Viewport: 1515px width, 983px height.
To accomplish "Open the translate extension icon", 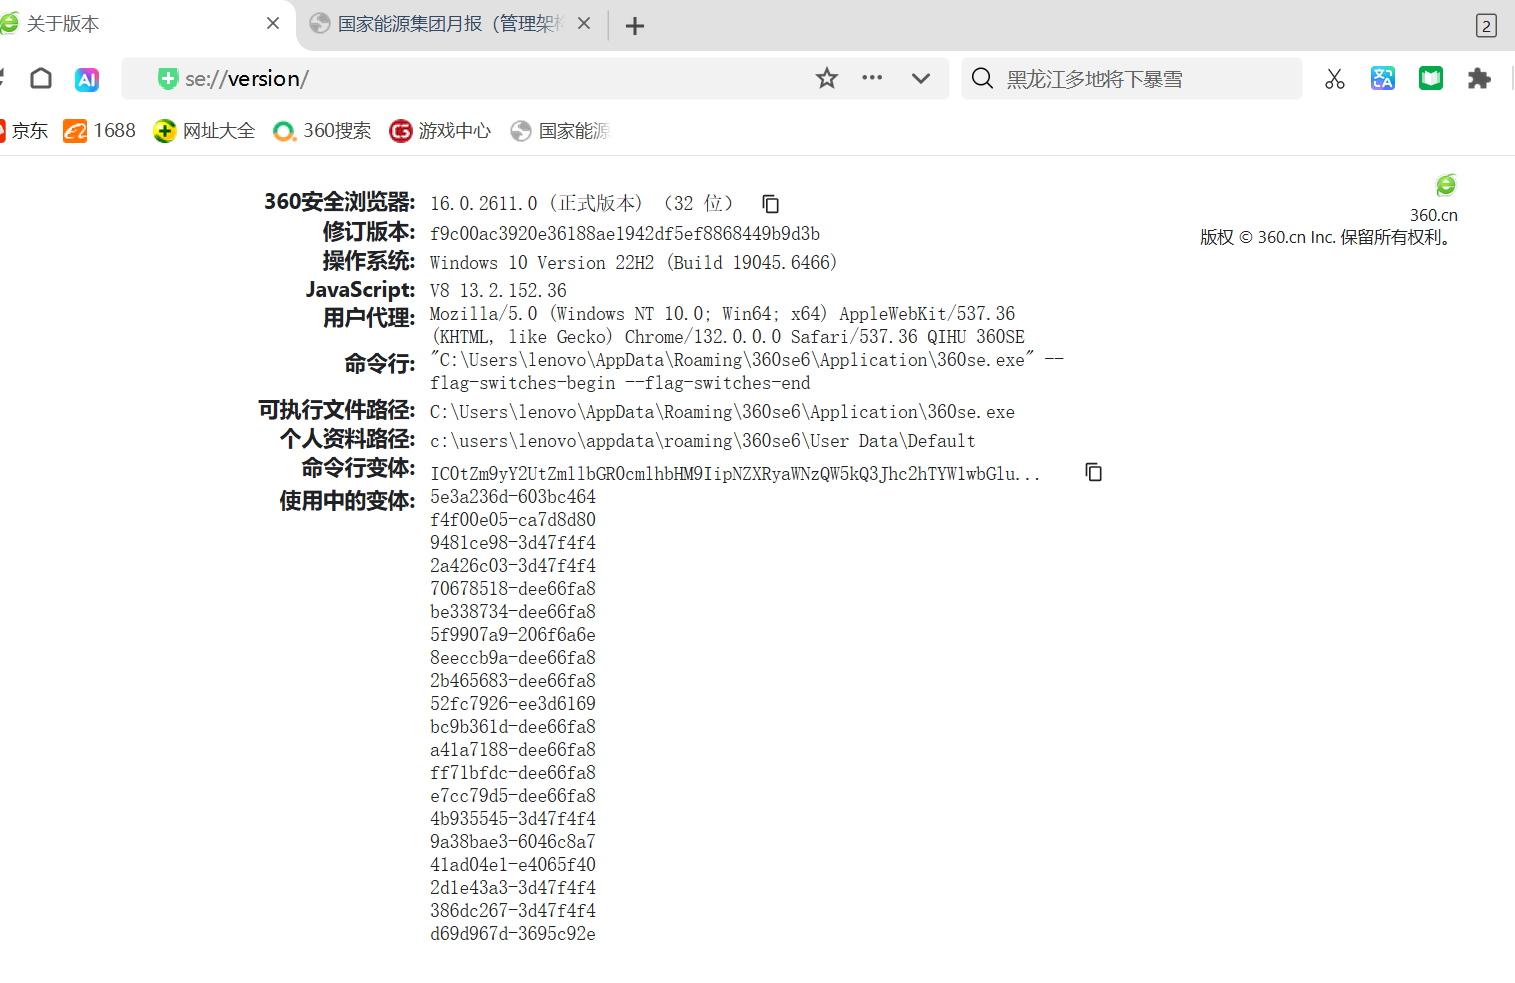I will tap(1382, 78).
